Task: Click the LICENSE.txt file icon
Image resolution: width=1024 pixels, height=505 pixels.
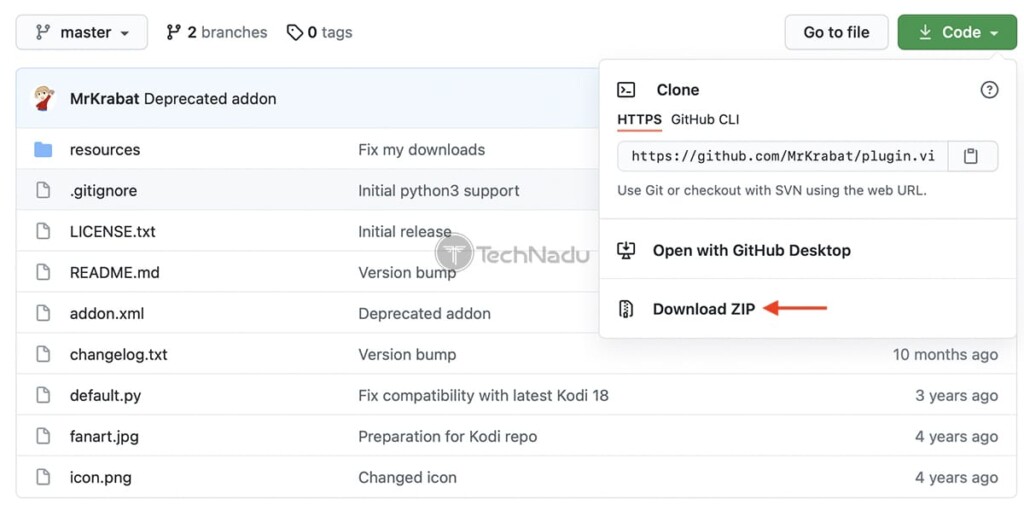Action: [x=43, y=231]
